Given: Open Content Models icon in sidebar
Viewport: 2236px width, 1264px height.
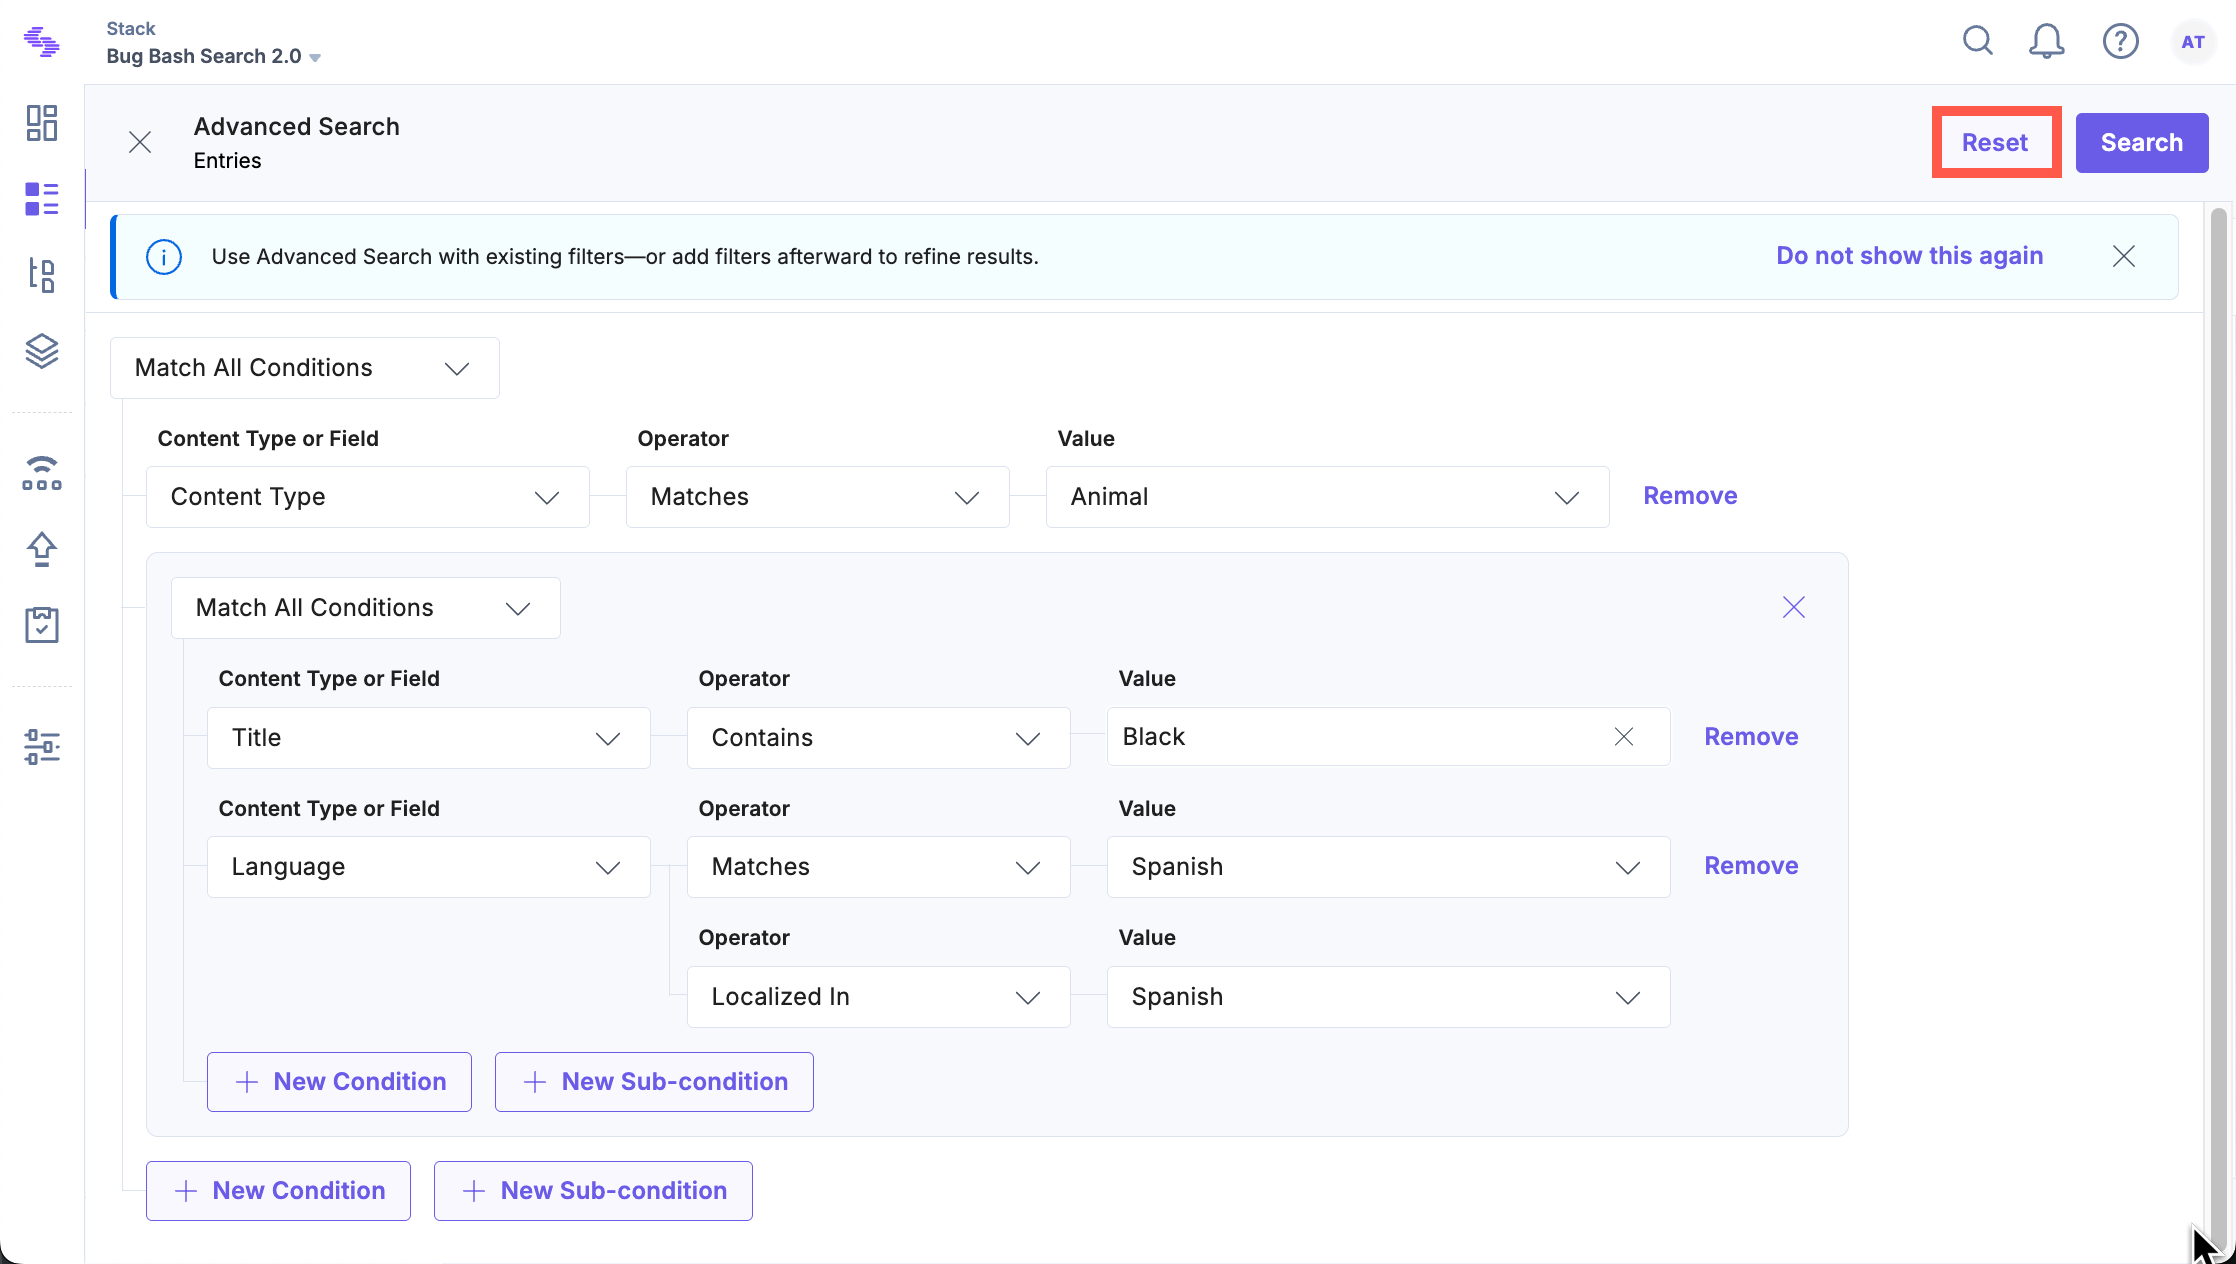Looking at the screenshot, I should pyautogui.click(x=42, y=274).
